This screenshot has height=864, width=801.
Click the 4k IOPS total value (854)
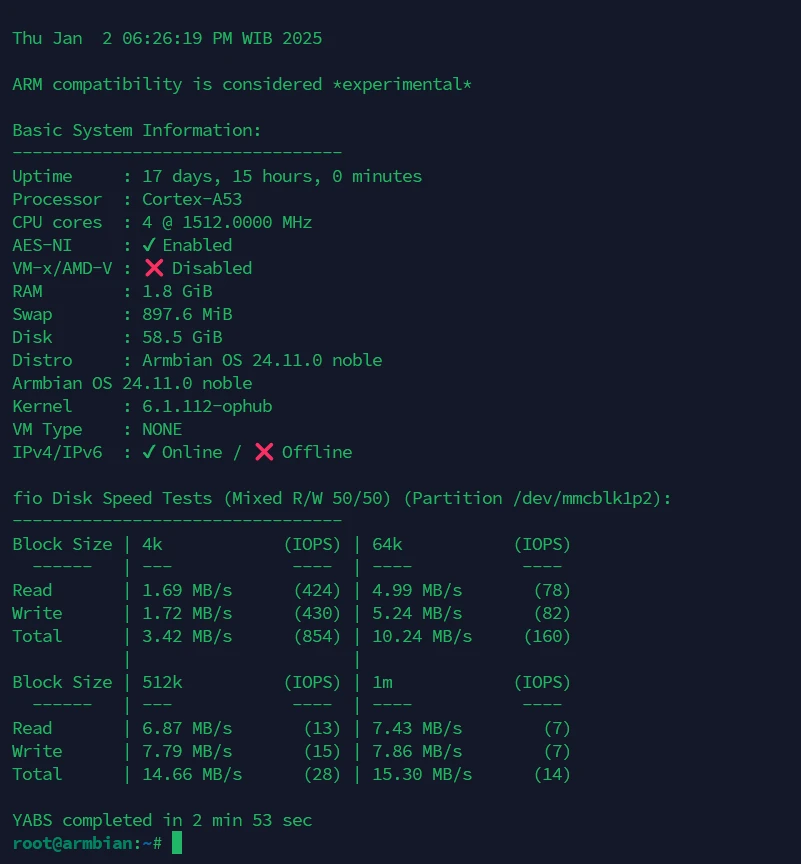click(x=317, y=636)
